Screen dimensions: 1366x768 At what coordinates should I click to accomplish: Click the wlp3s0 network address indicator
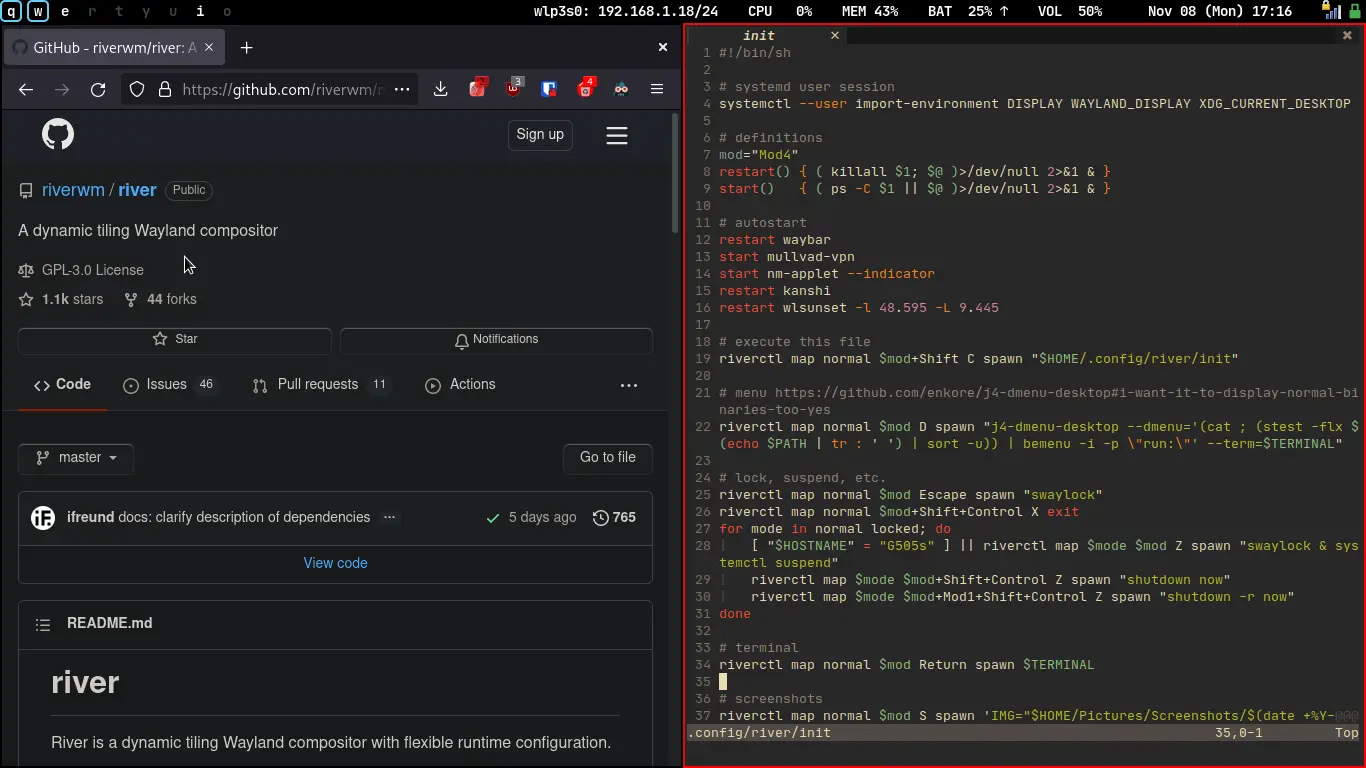626,11
